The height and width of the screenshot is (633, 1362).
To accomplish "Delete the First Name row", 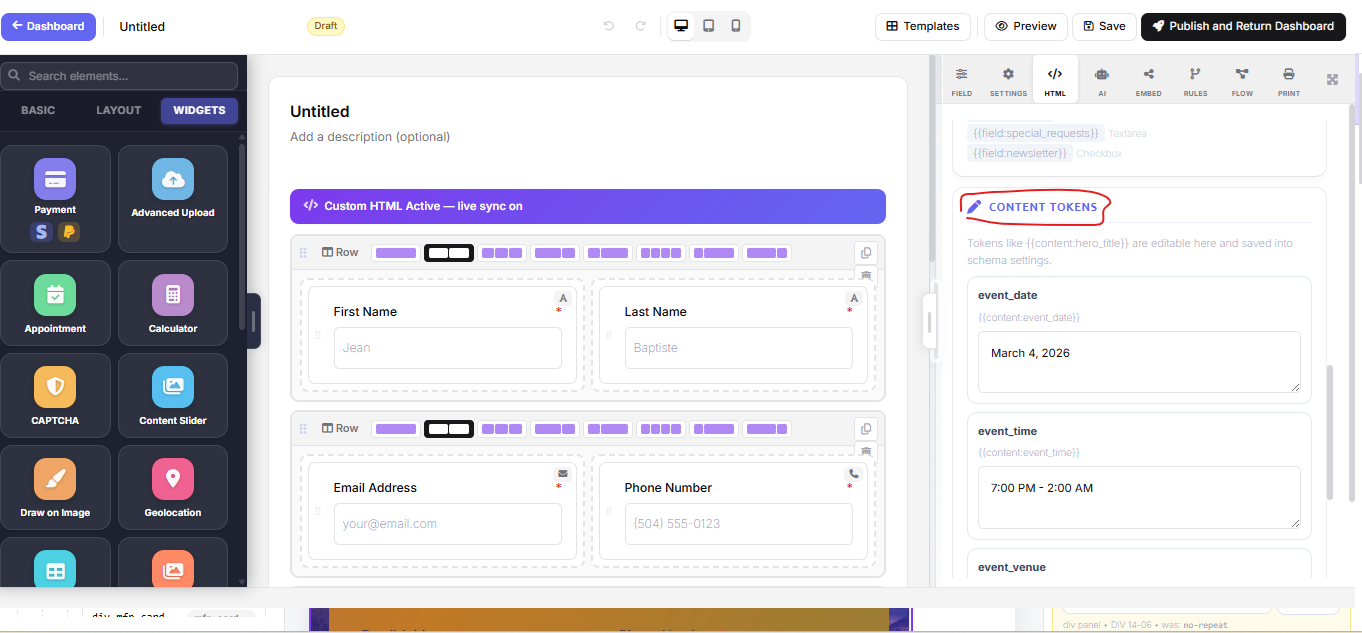I will [866, 275].
